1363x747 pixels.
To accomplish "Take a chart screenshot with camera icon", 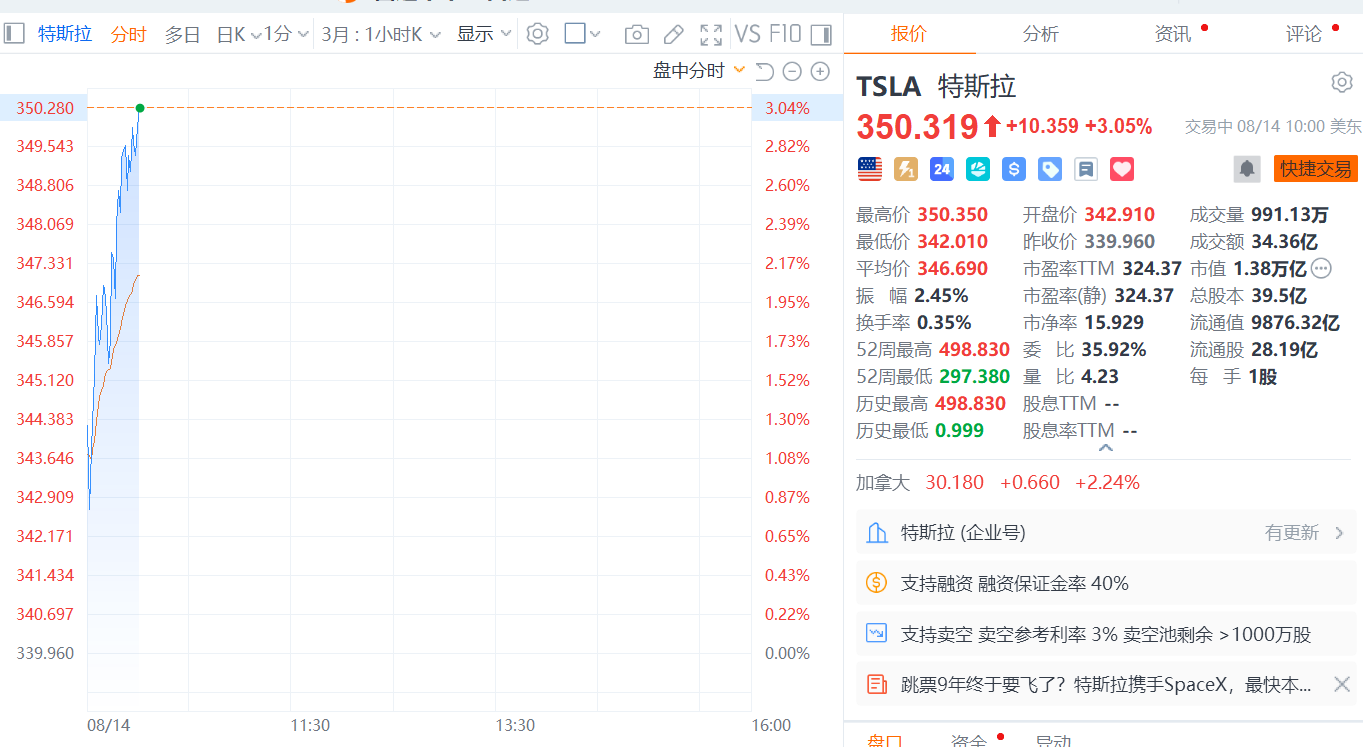I will [636, 35].
